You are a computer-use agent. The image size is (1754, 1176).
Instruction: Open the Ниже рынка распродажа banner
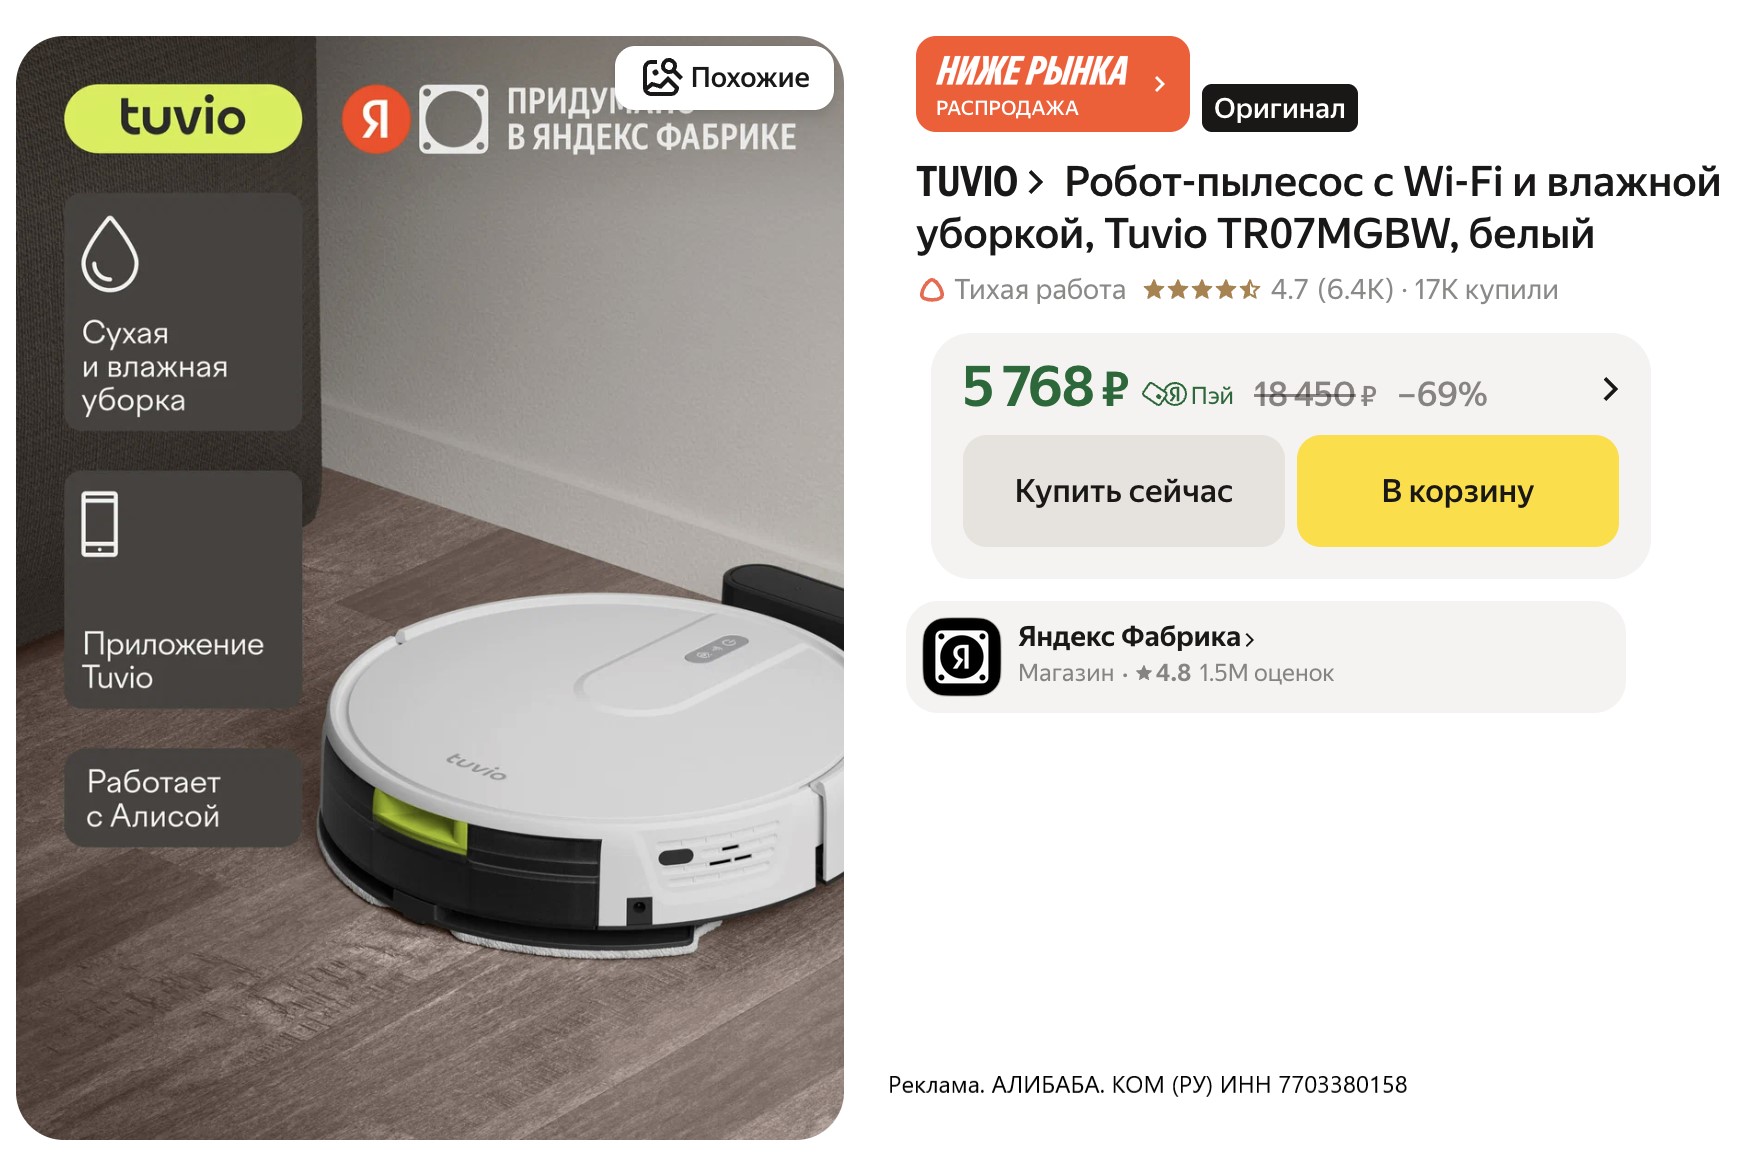pyautogui.click(x=1052, y=84)
